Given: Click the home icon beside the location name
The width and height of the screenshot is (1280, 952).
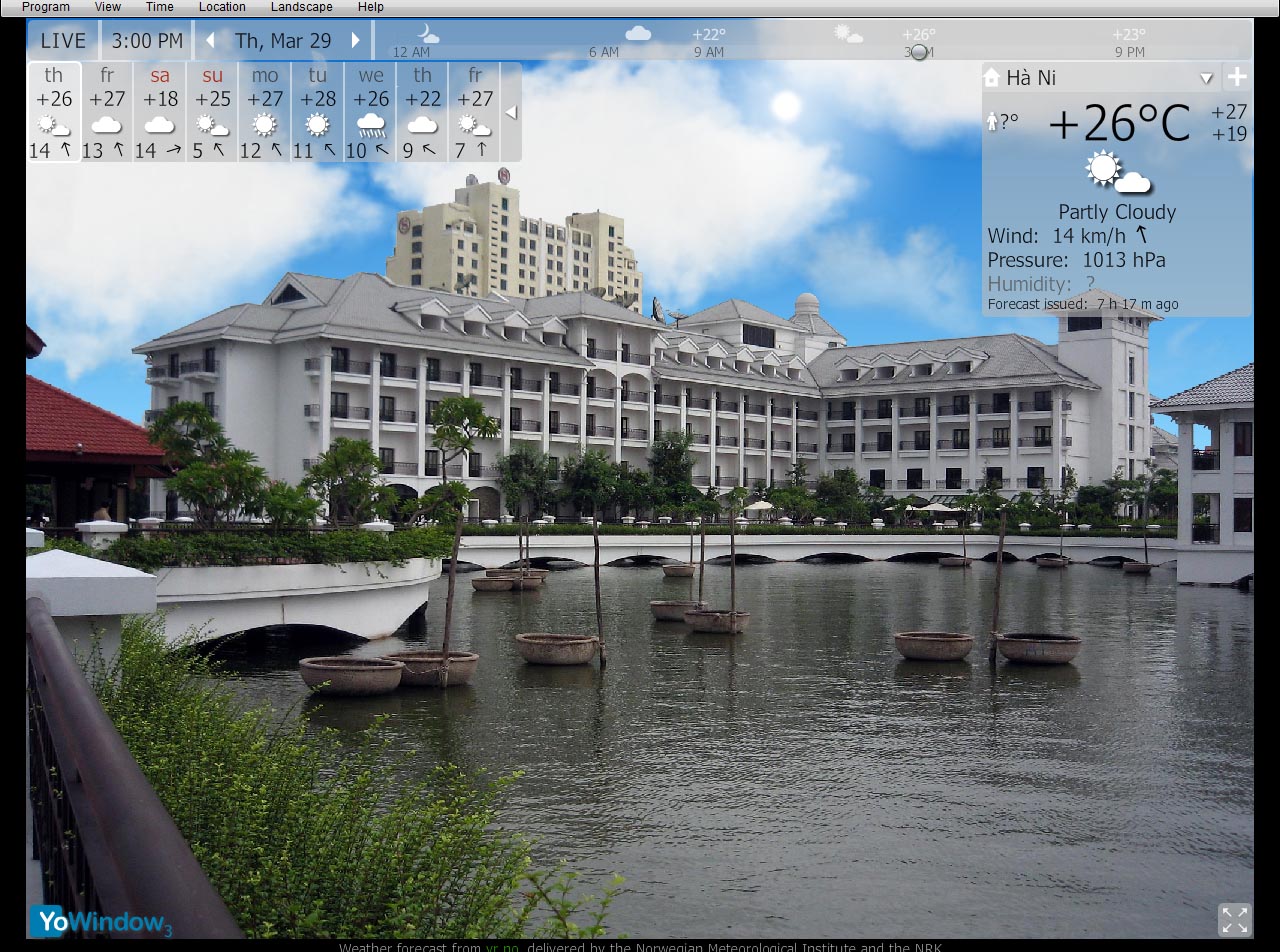Looking at the screenshot, I should [992, 77].
